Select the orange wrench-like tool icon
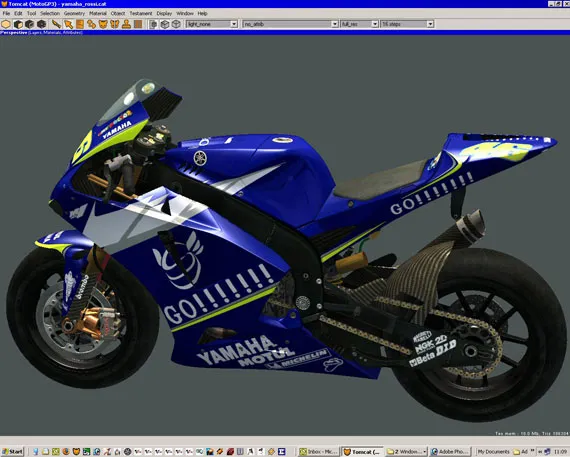 pyautogui.click(x=56, y=24)
